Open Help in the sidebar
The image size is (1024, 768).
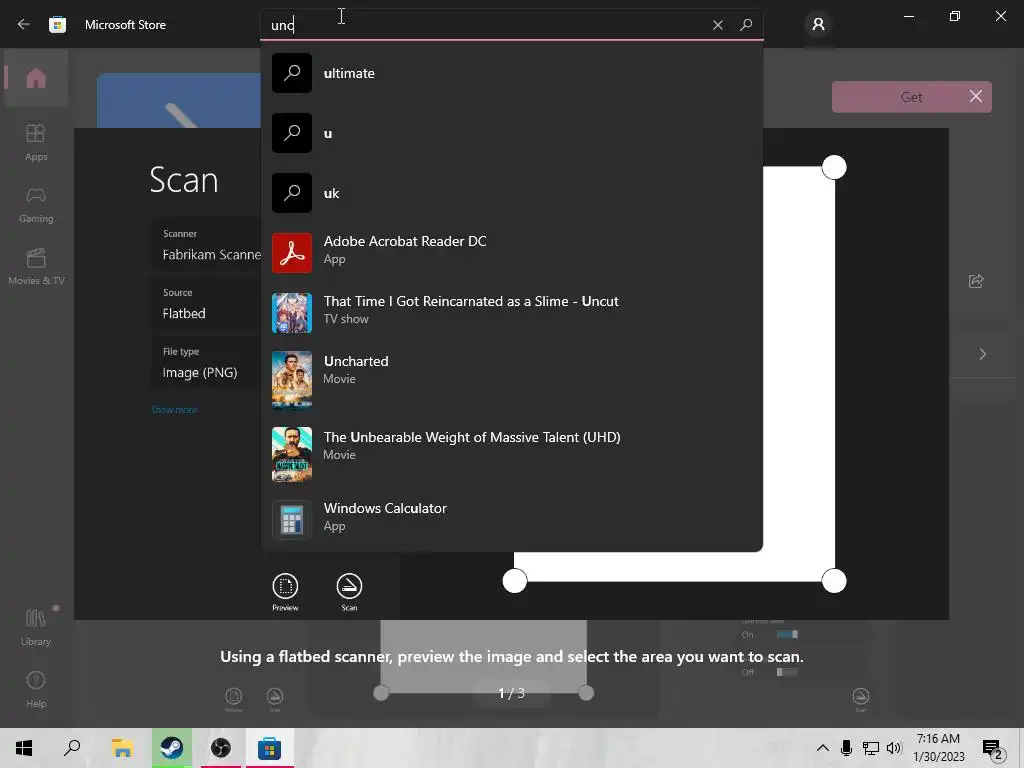pos(36,690)
